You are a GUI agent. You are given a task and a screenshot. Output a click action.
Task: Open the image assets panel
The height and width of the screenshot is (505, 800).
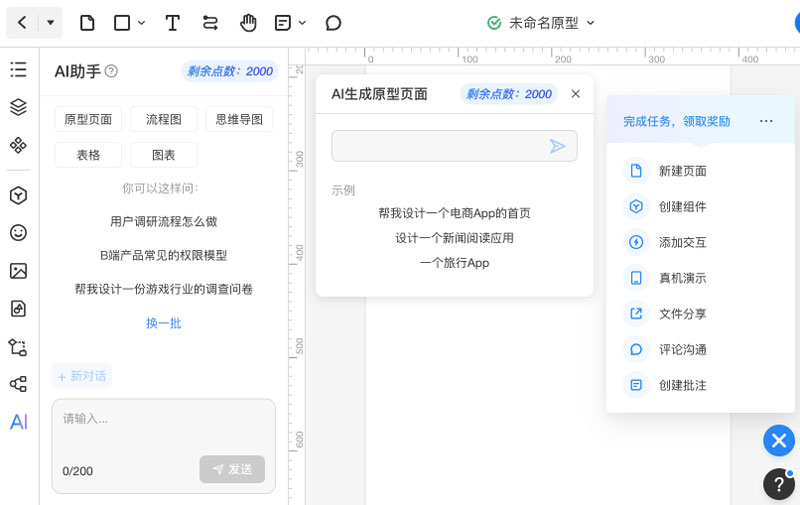coord(18,270)
